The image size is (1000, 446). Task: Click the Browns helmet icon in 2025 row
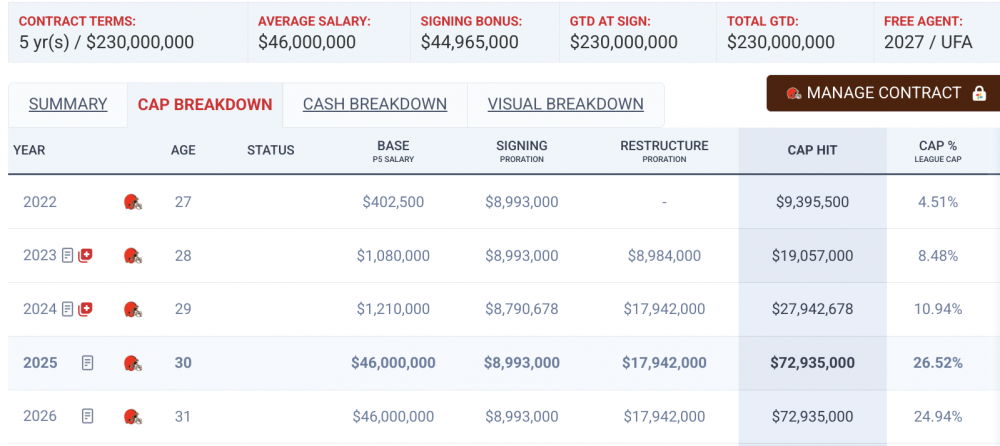point(132,363)
